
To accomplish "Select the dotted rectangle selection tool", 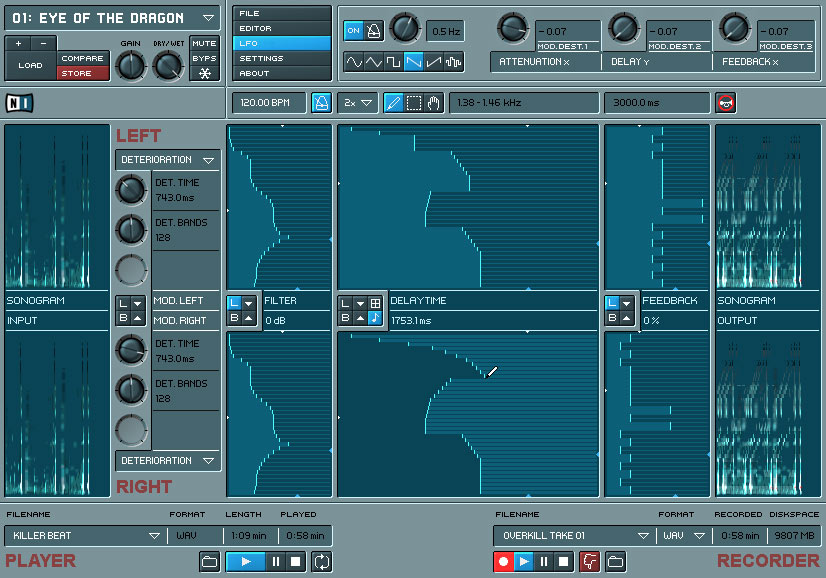I will point(414,102).
